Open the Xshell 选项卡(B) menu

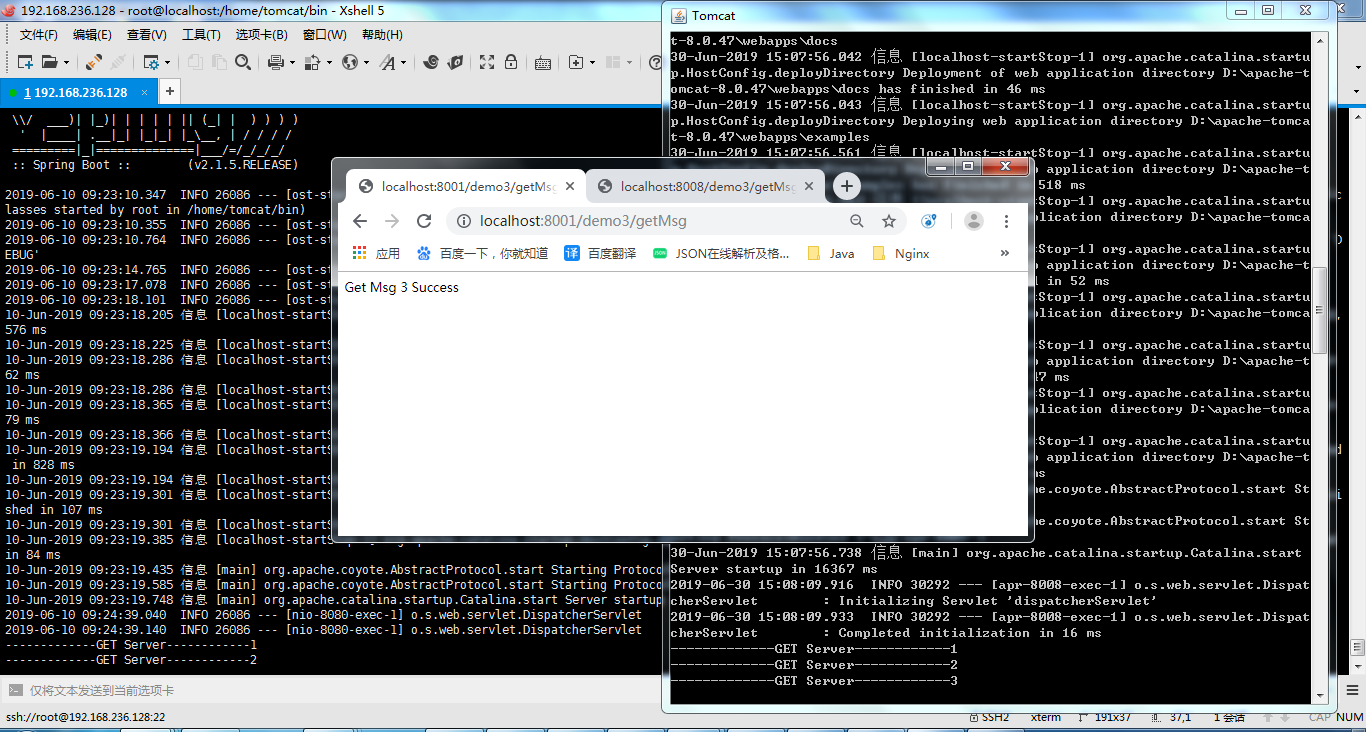(261, 35)
